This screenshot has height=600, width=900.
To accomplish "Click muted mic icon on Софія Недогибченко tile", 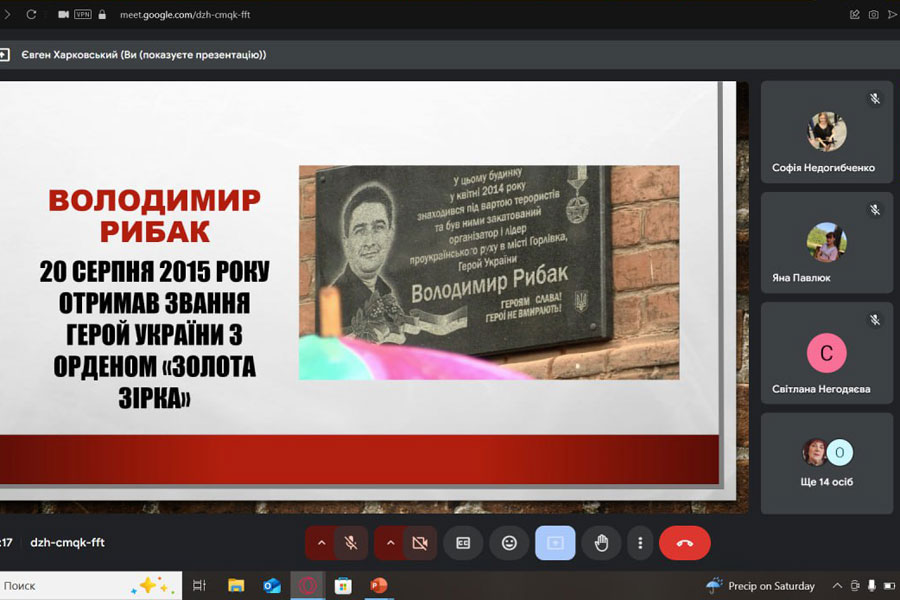I will coord(875,99).
